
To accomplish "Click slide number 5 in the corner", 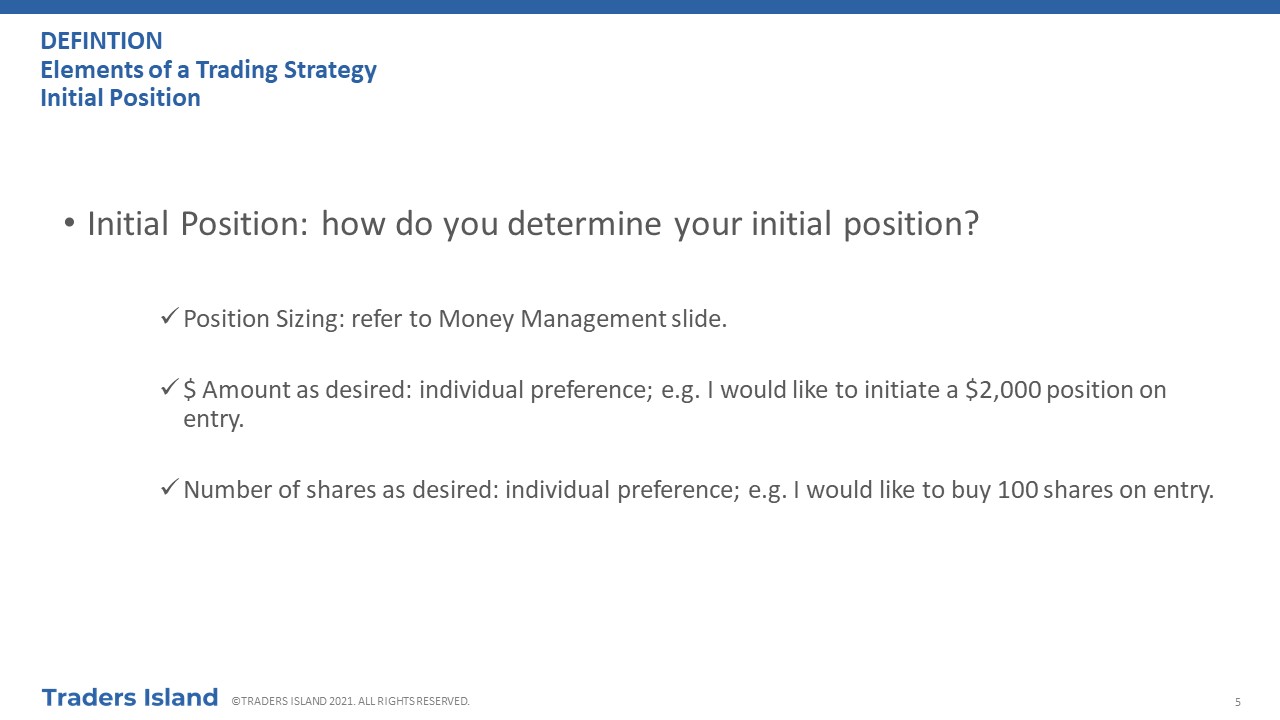I will coord(1238,702).
